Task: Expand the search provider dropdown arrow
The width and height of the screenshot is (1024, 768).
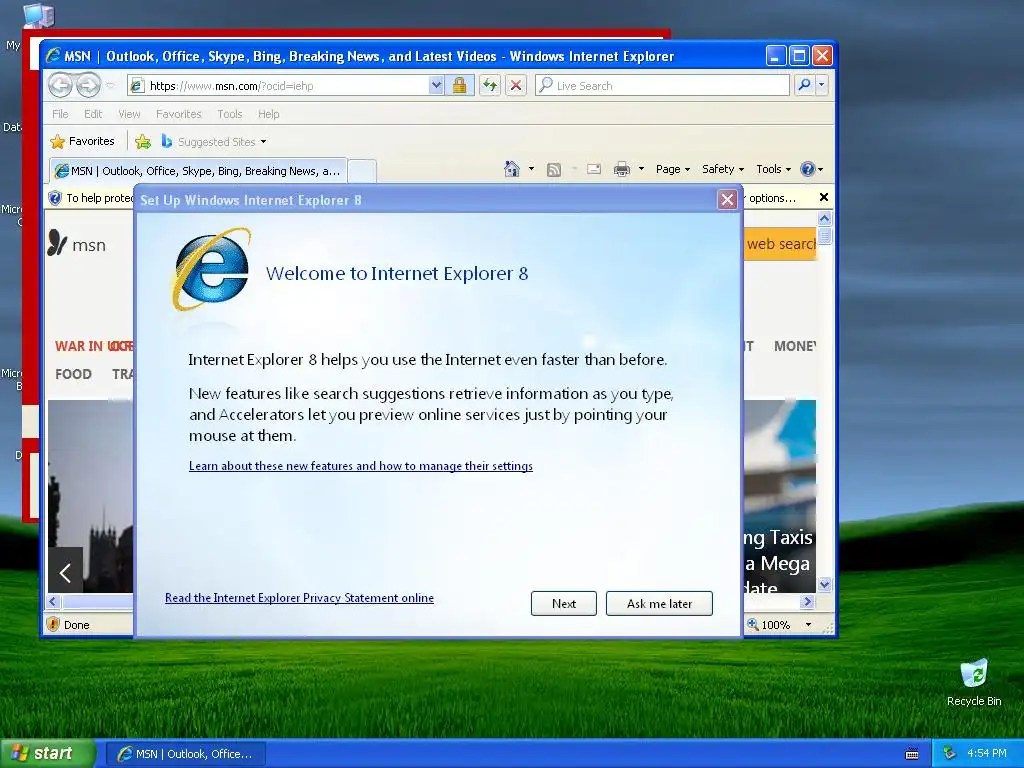Action: pyautogui.click(x=822, y=85)
